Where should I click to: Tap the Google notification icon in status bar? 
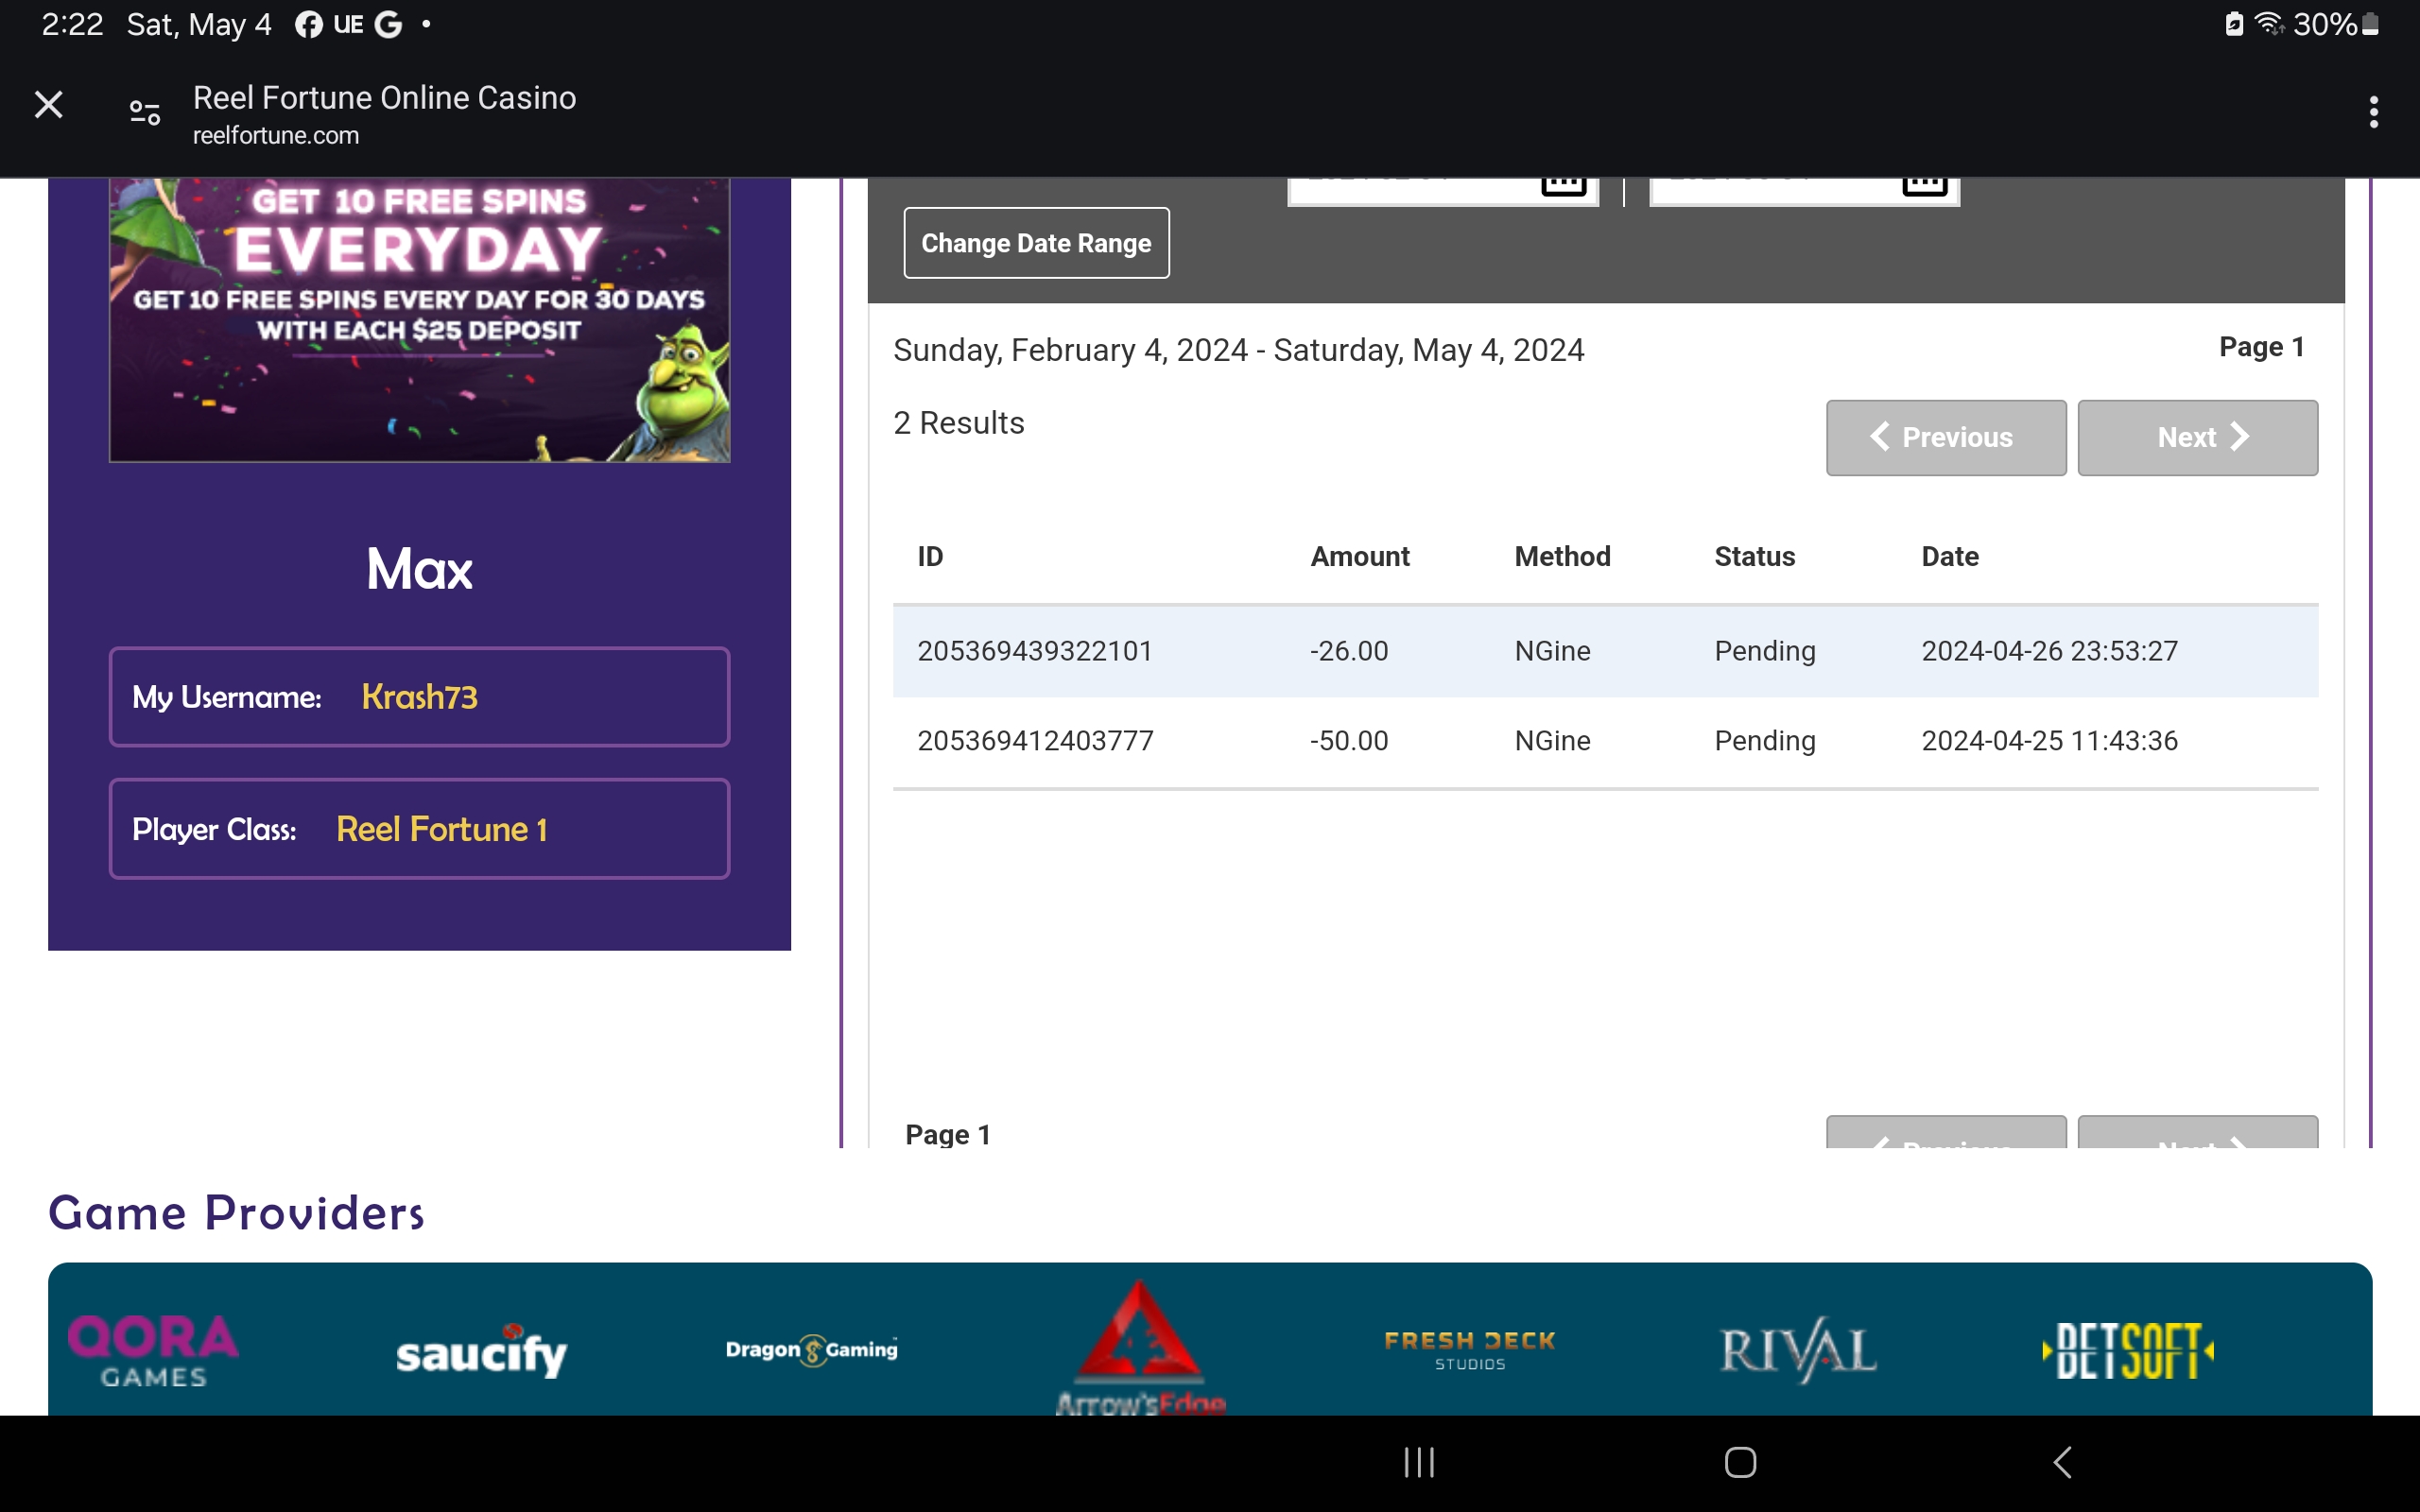click(388, 25)
